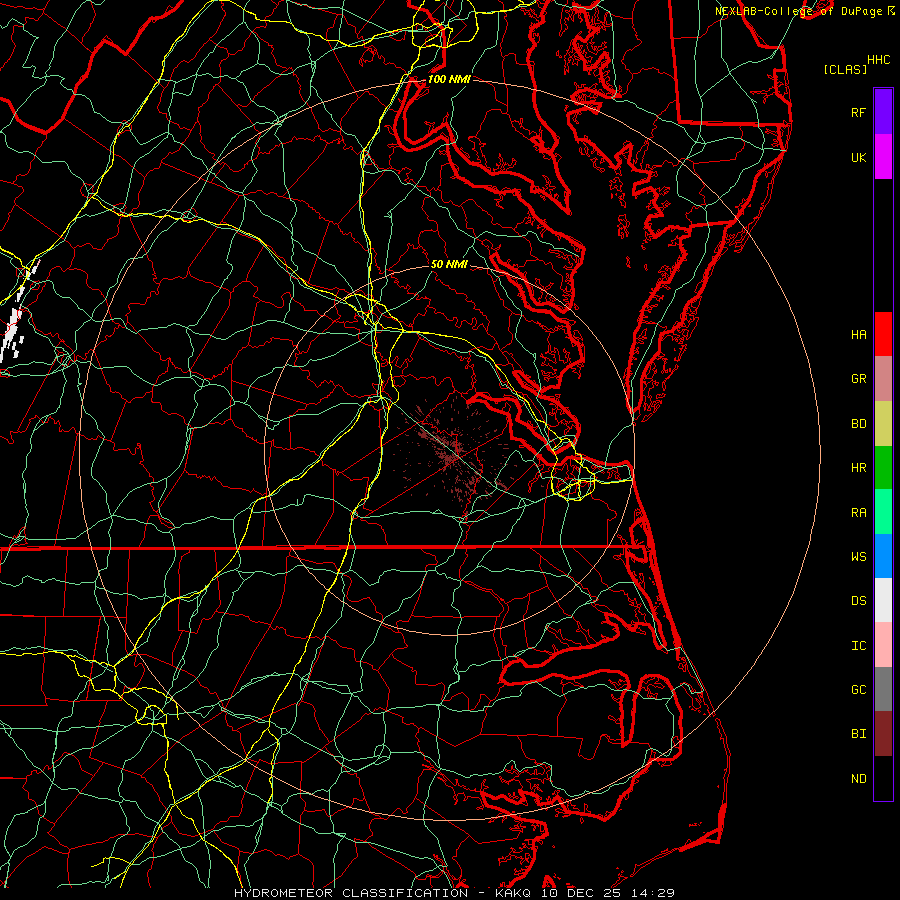This screenshot has height=900, width=900.
Task: Click the IC legend label
Action: [858, 646]
